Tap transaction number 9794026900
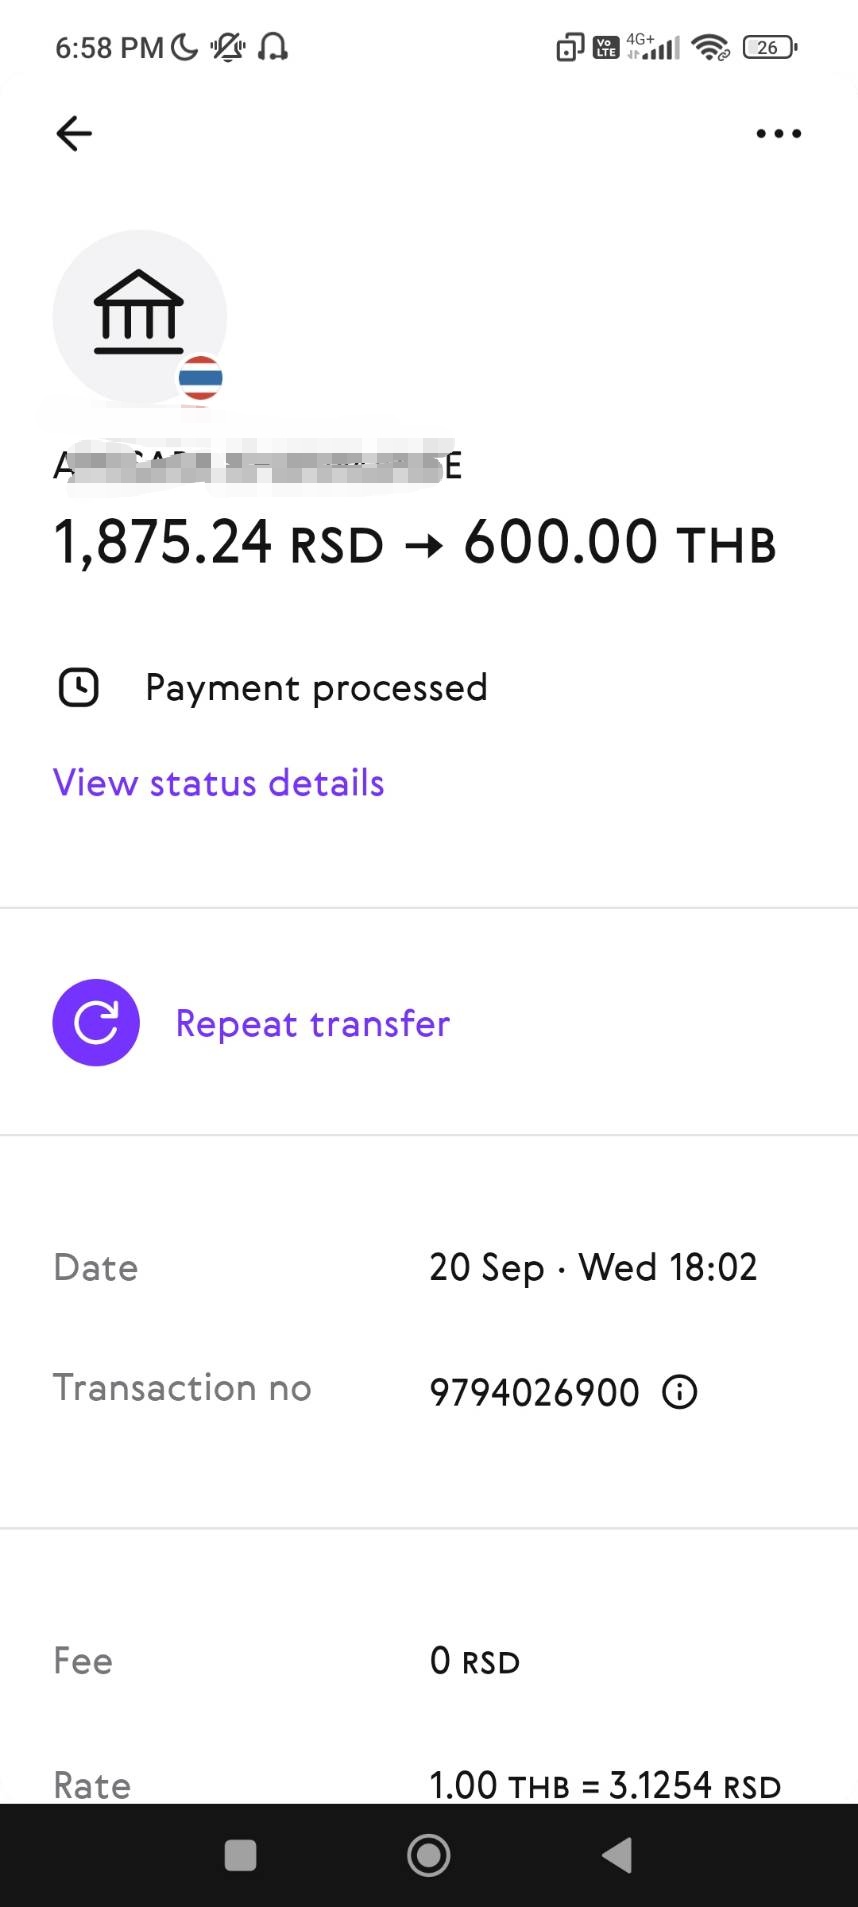This screenshot has height=1907, width=858. point(534,1391)
